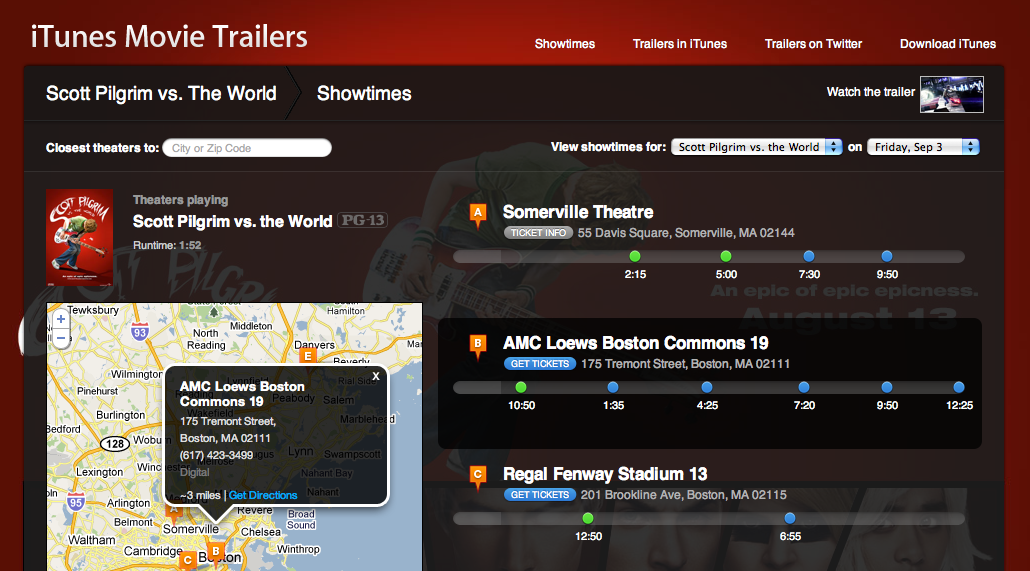The height and width of the screenshot is (571, 1030).
Task: Select the Showtimes breadcrumb heading
Action: click(x=364, y=93)
